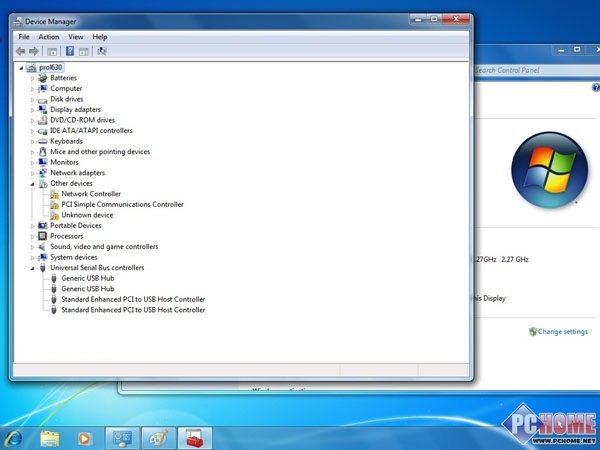Open the File menu
Image resolution: width=600 pixels, height=450 pixels.
24,37
